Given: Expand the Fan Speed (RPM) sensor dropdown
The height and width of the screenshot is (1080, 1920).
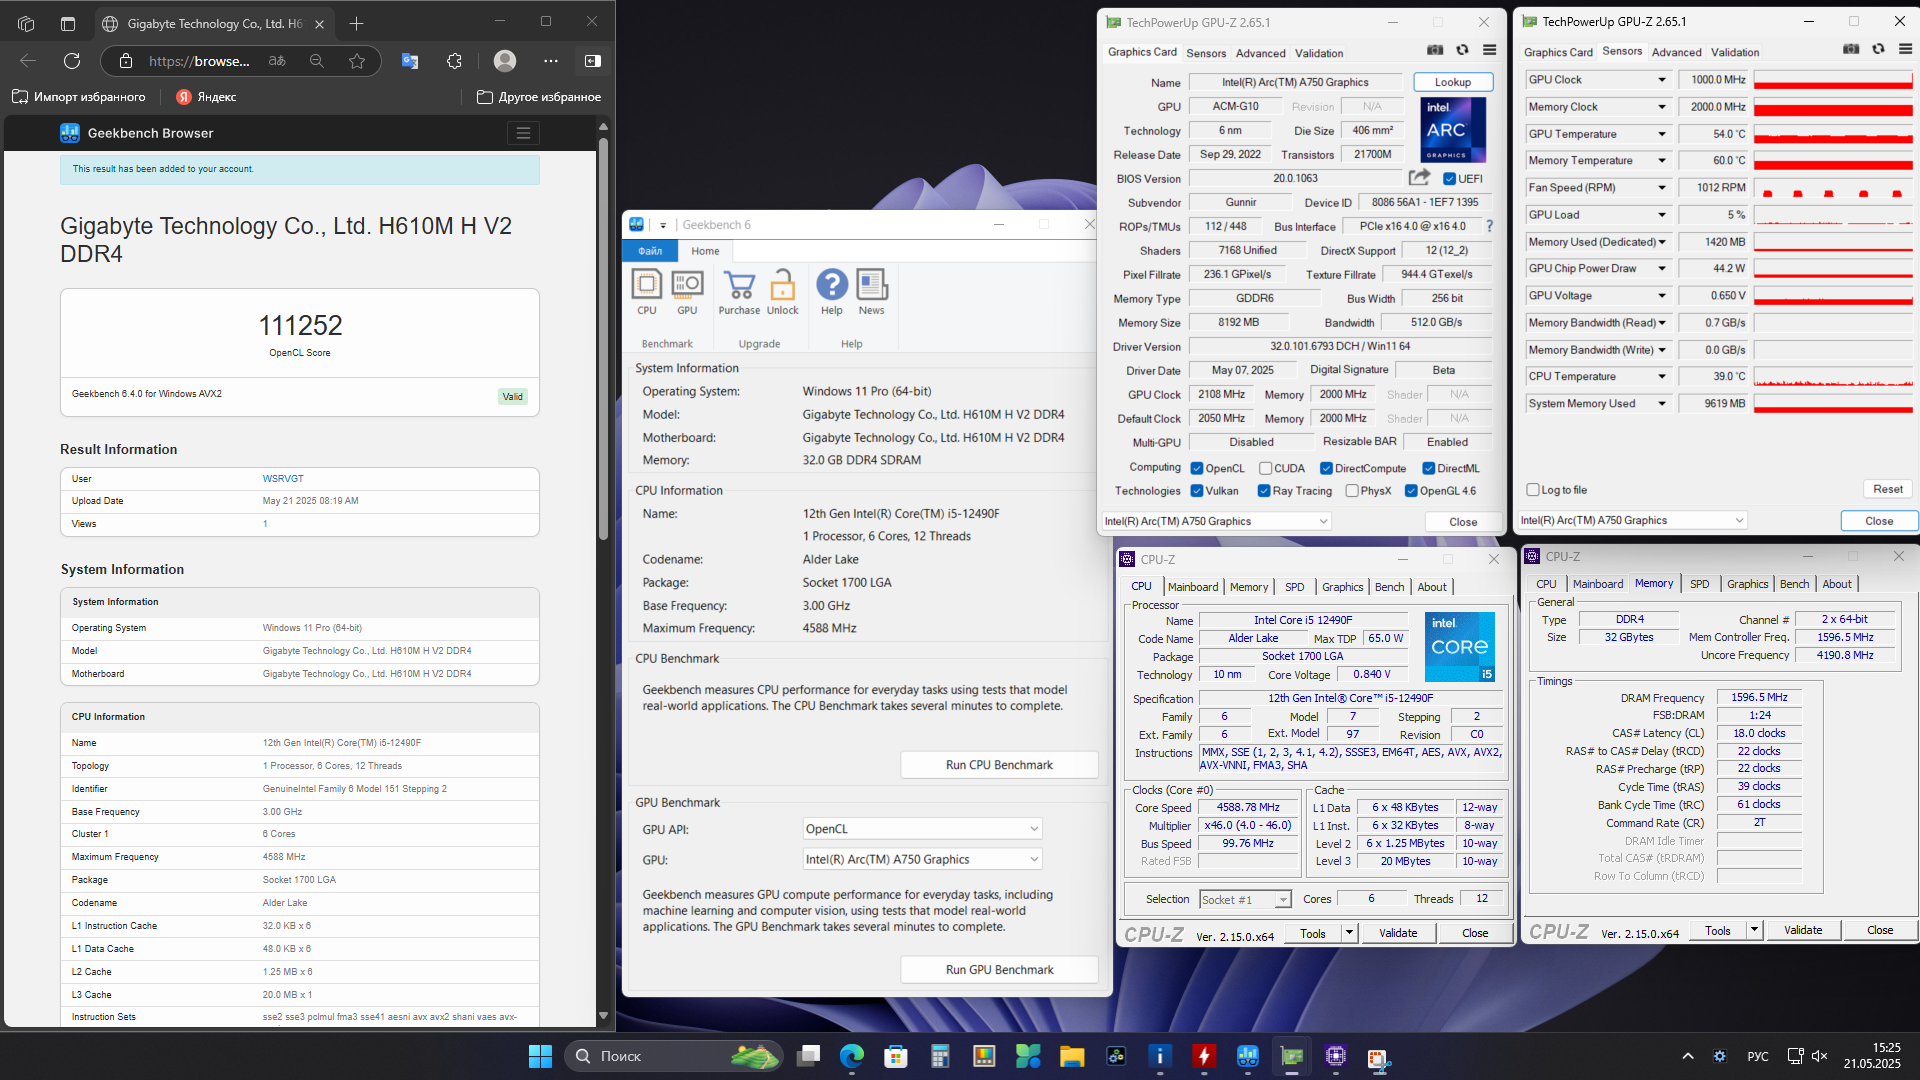Looking at the screenshot, I should (1662, 188).
